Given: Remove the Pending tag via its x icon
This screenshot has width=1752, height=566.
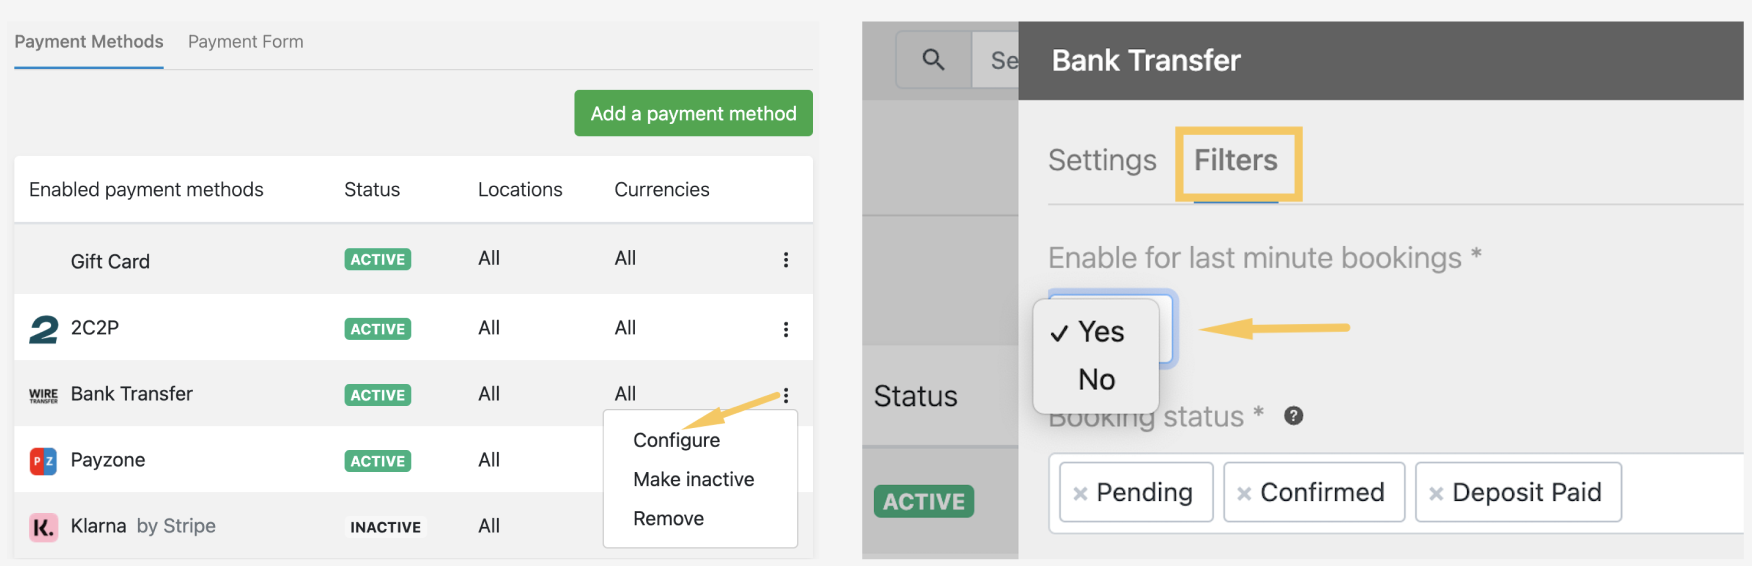Looking at the screenshot, I should [x=1080, y=493].
